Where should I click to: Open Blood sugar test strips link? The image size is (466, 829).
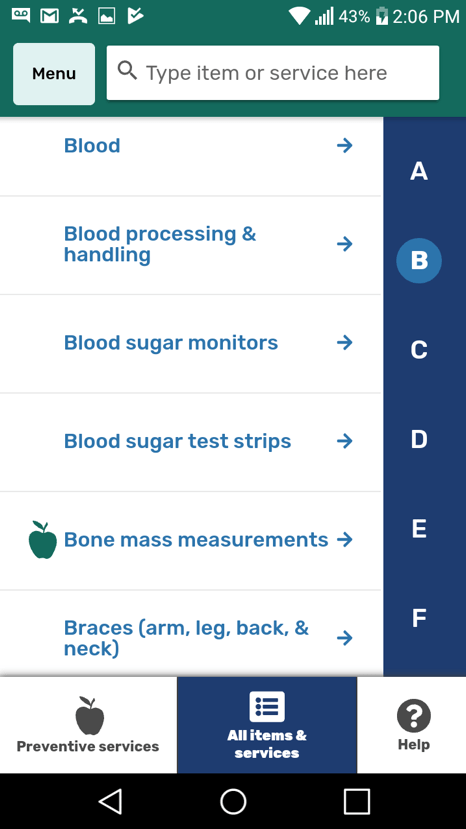177,441
